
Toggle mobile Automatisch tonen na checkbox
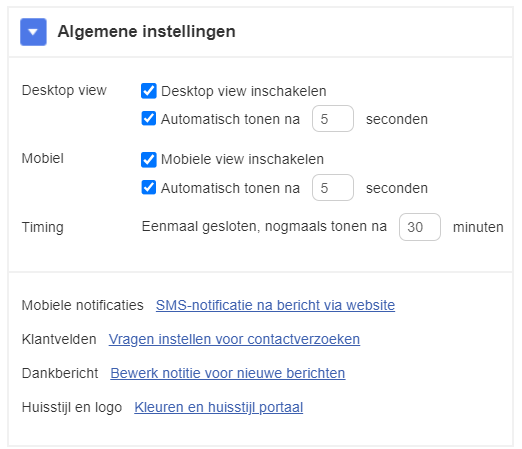(x=149, y=187)
